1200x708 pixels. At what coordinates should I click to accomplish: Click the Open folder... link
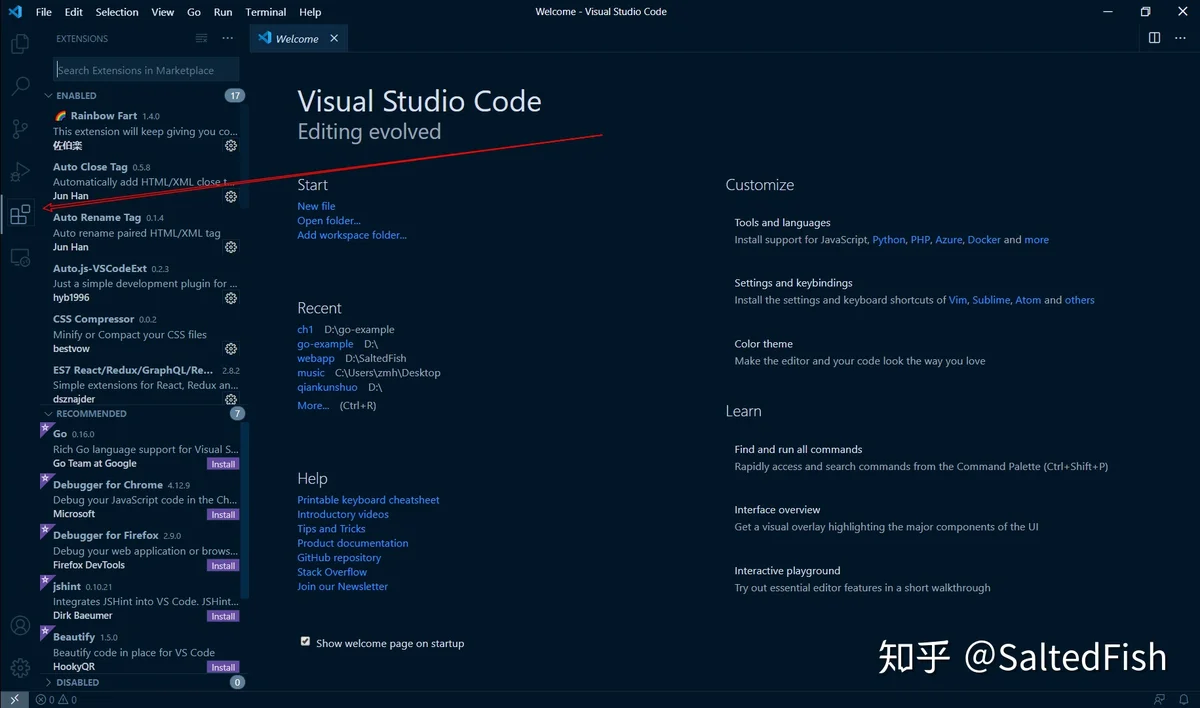tap(329, 221)
